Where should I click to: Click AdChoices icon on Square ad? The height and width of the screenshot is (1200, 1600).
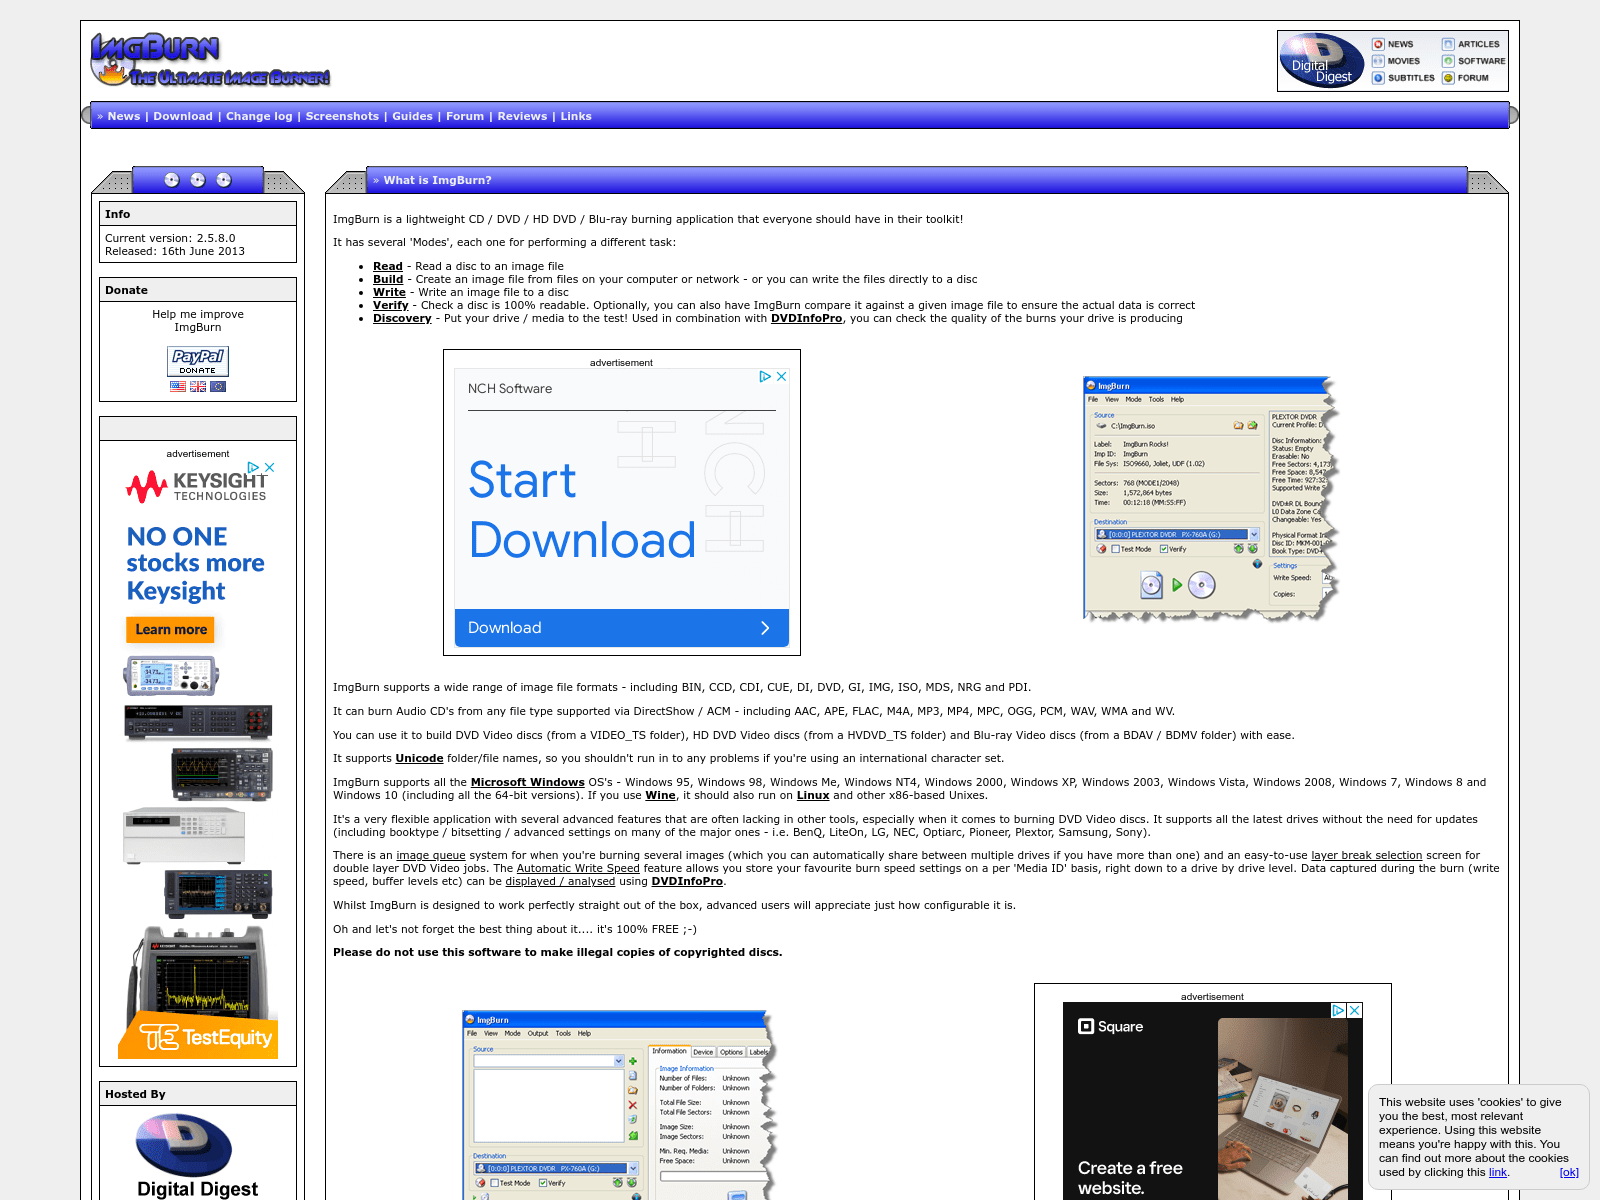point(1338,1011)
